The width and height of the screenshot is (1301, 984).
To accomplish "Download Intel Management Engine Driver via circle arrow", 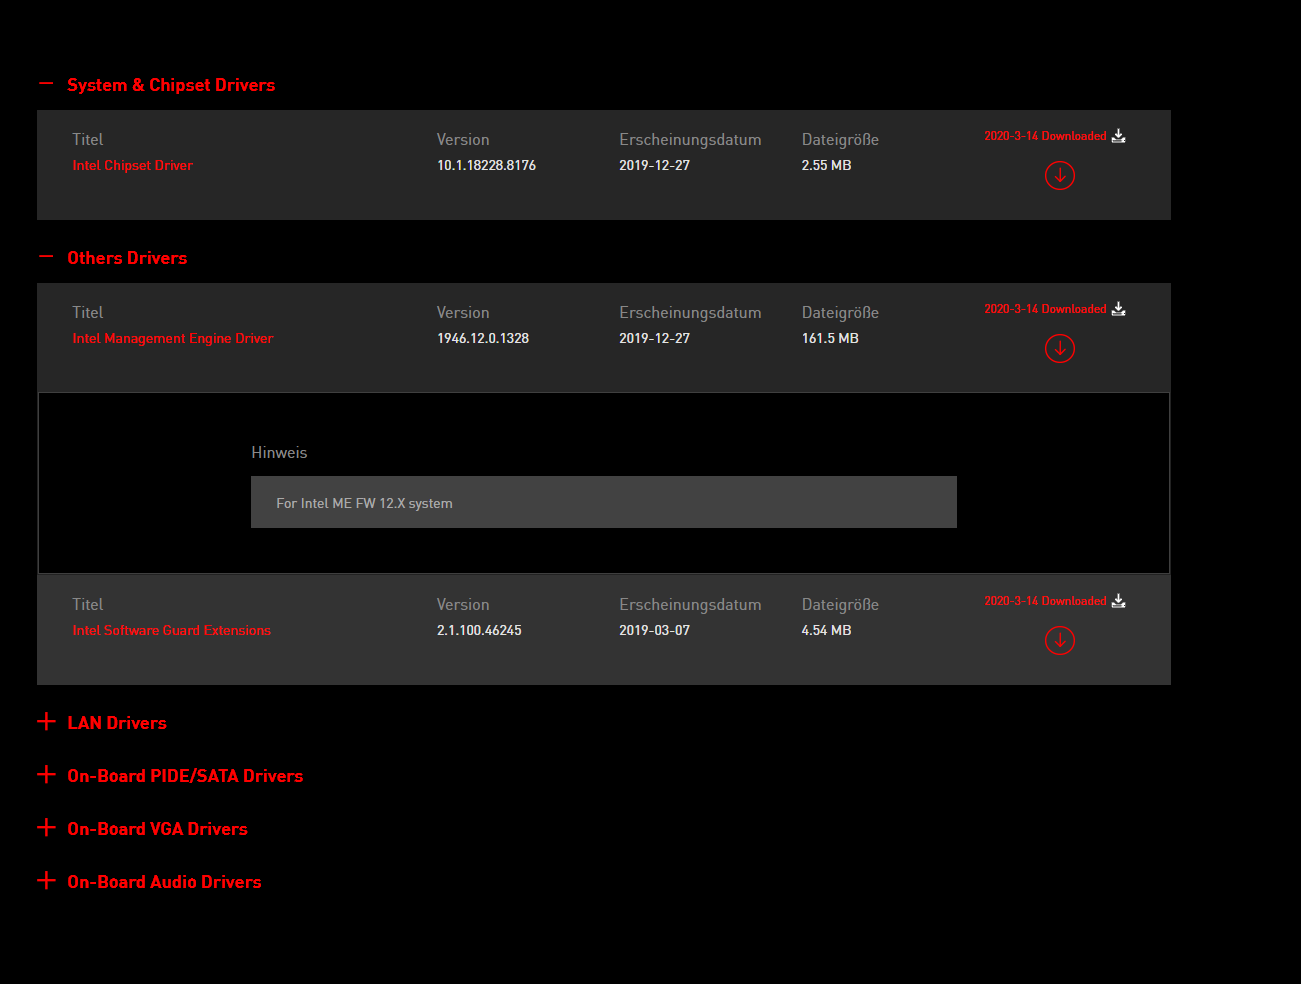I will 1060,349.
